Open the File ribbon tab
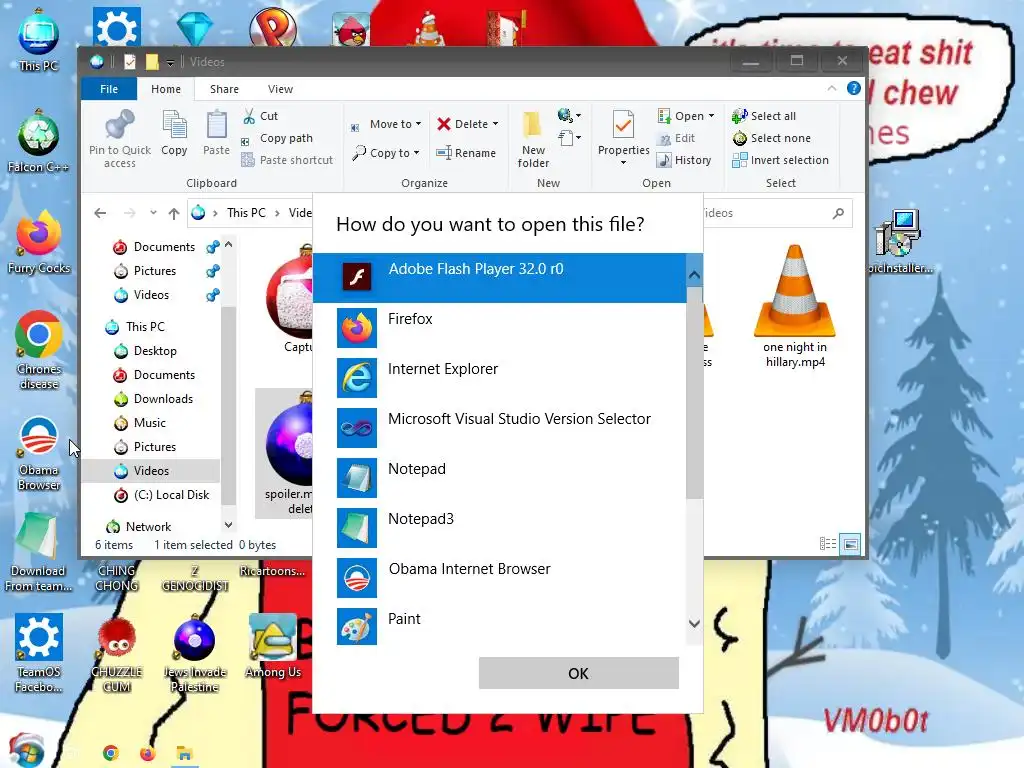1024x768 pixels. point(109,89)
